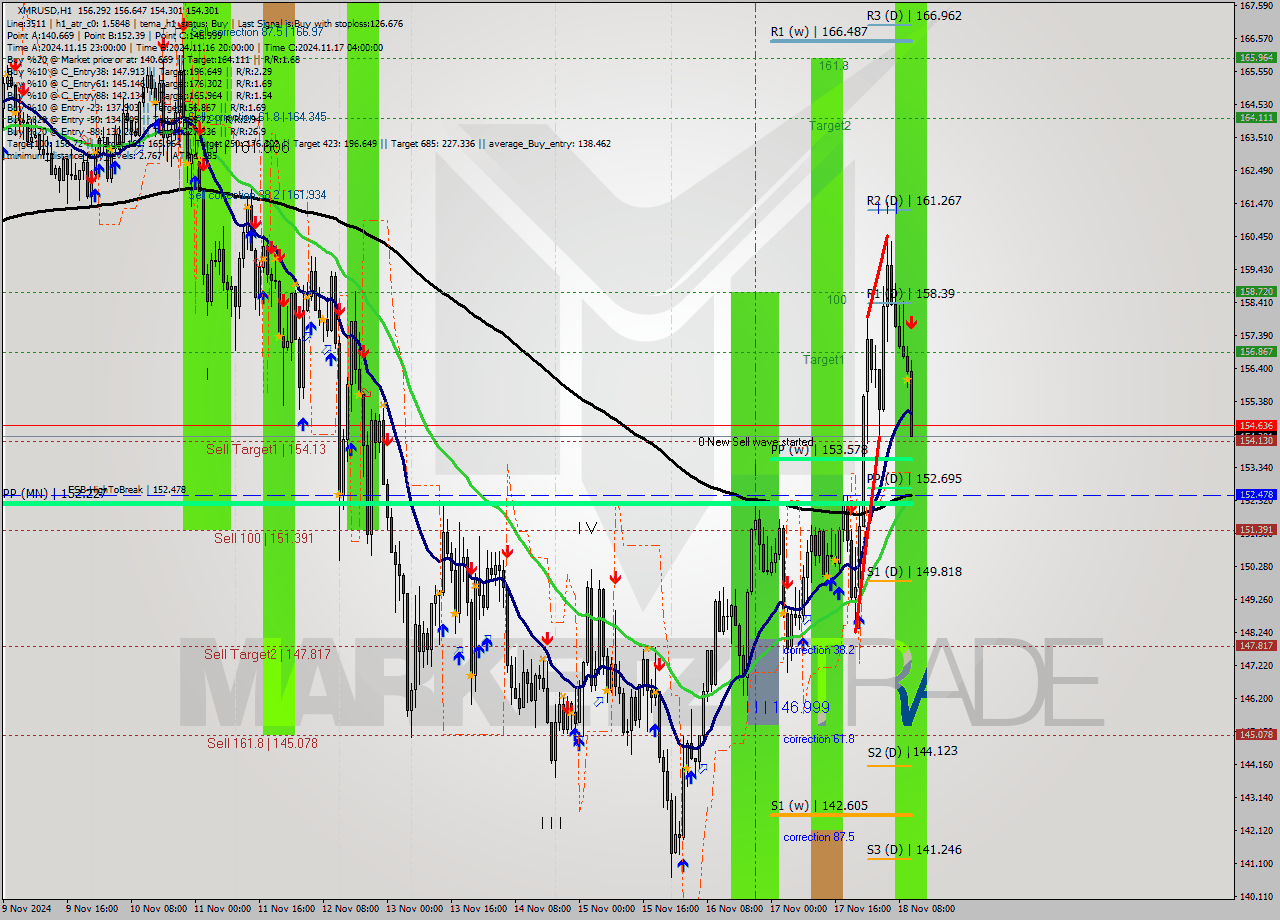Select the Sell correction 38.2 | 161.934 label

(x=257, y=194)
